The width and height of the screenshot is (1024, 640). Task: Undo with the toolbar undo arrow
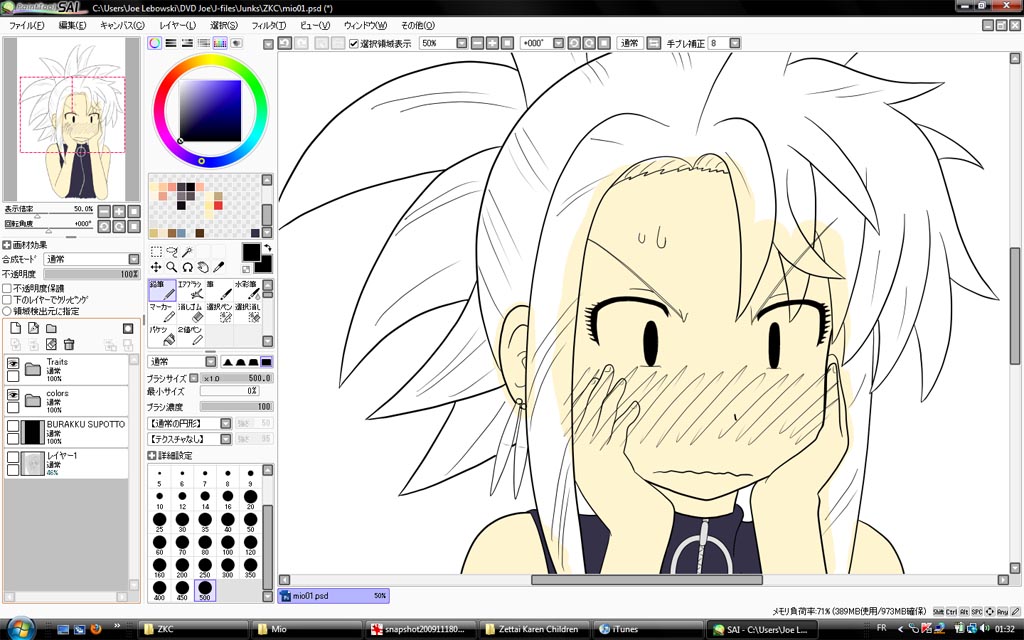[285, 43]
